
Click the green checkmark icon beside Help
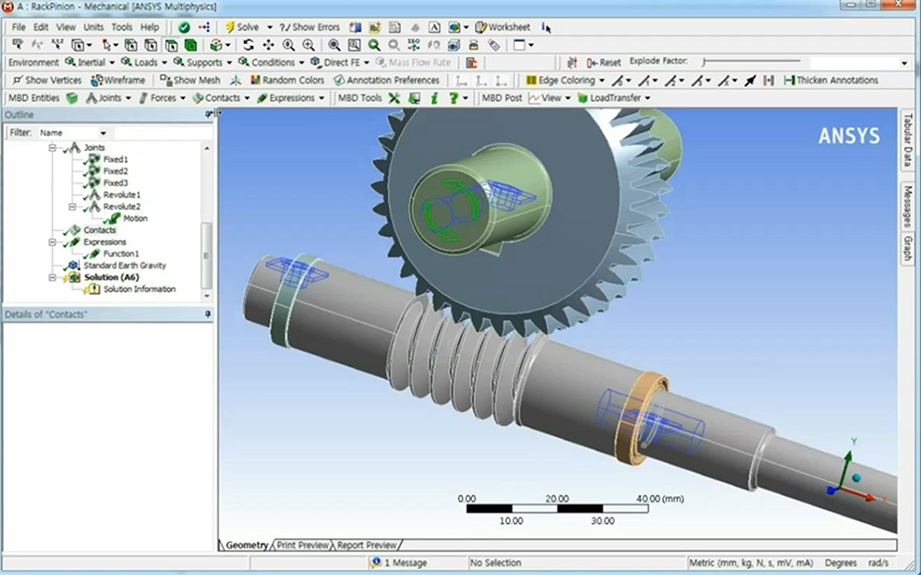(184, 27)
